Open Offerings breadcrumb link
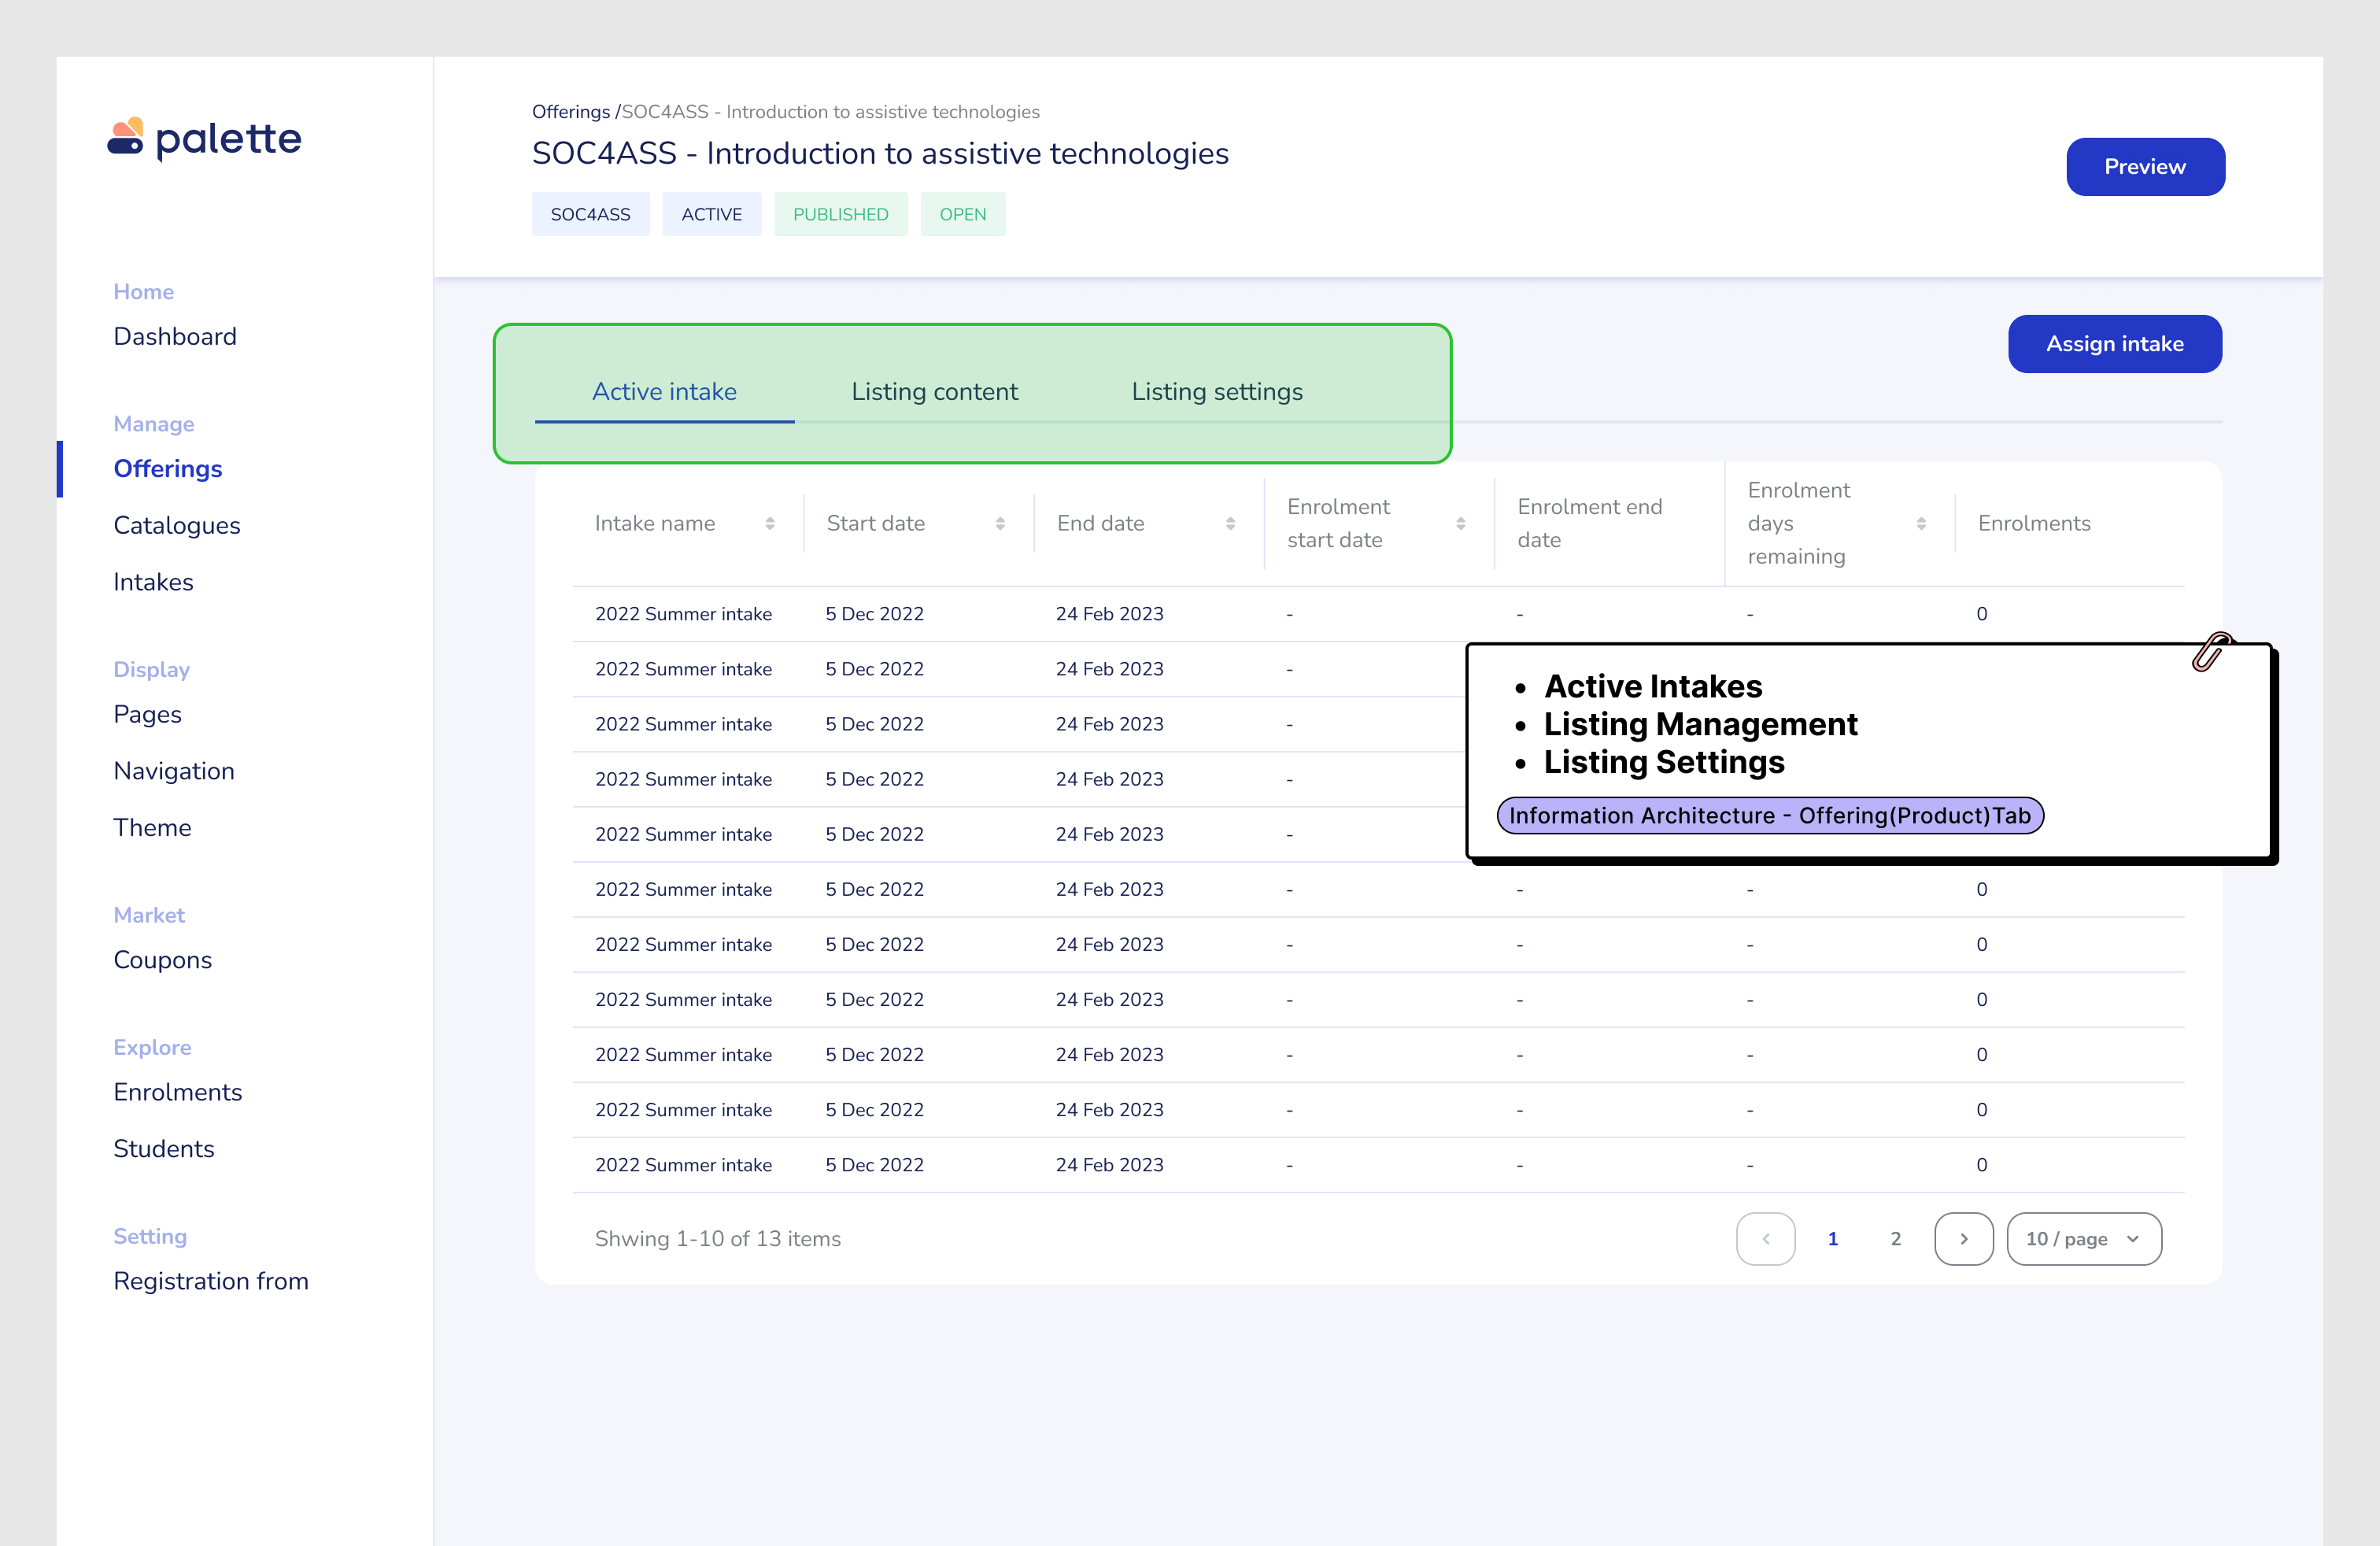 571,112
